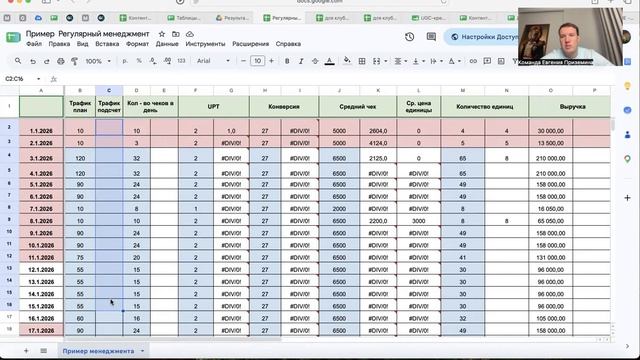This screenshot has height=360, width=640.
Task: Print the spreadsheet
Action: coord(60,61)
